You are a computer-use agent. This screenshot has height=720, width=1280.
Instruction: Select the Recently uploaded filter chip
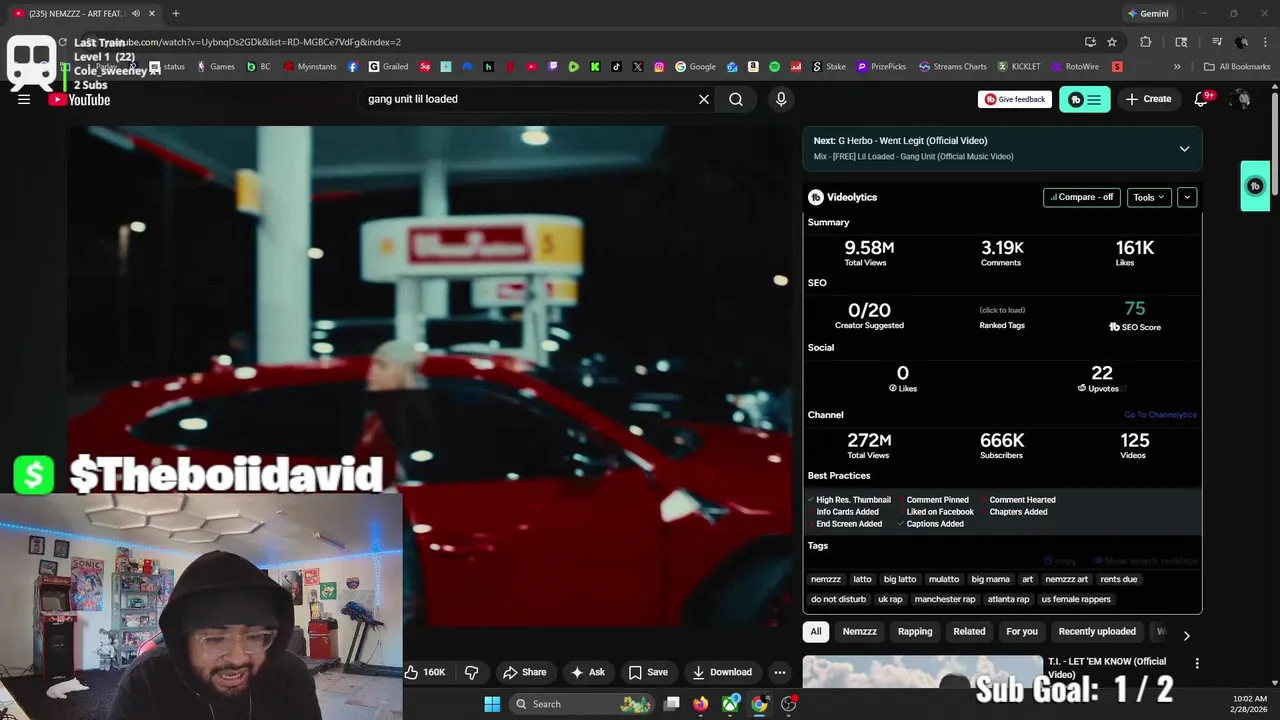(x=1097, y=631)
